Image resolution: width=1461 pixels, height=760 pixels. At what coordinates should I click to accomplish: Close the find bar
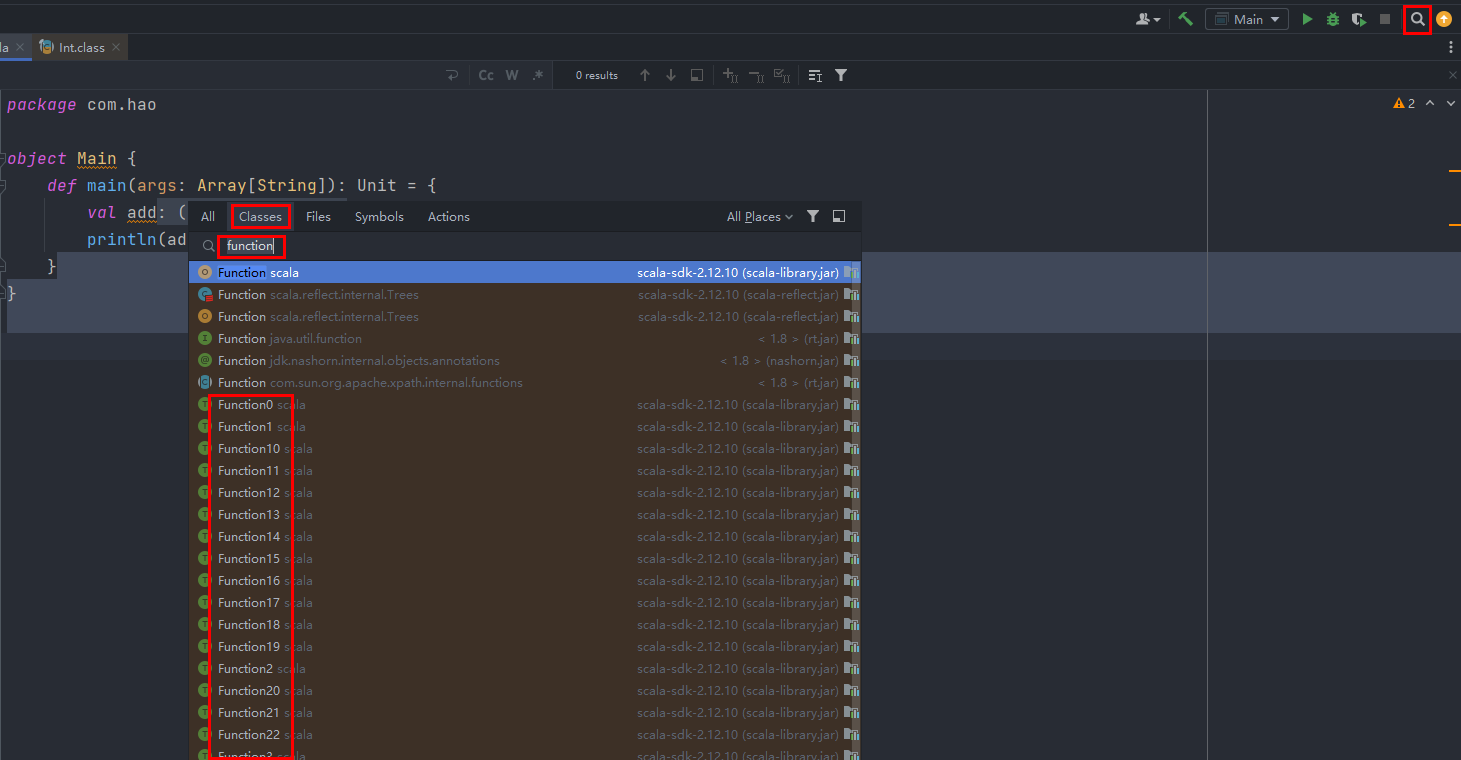pos(1453,75)
